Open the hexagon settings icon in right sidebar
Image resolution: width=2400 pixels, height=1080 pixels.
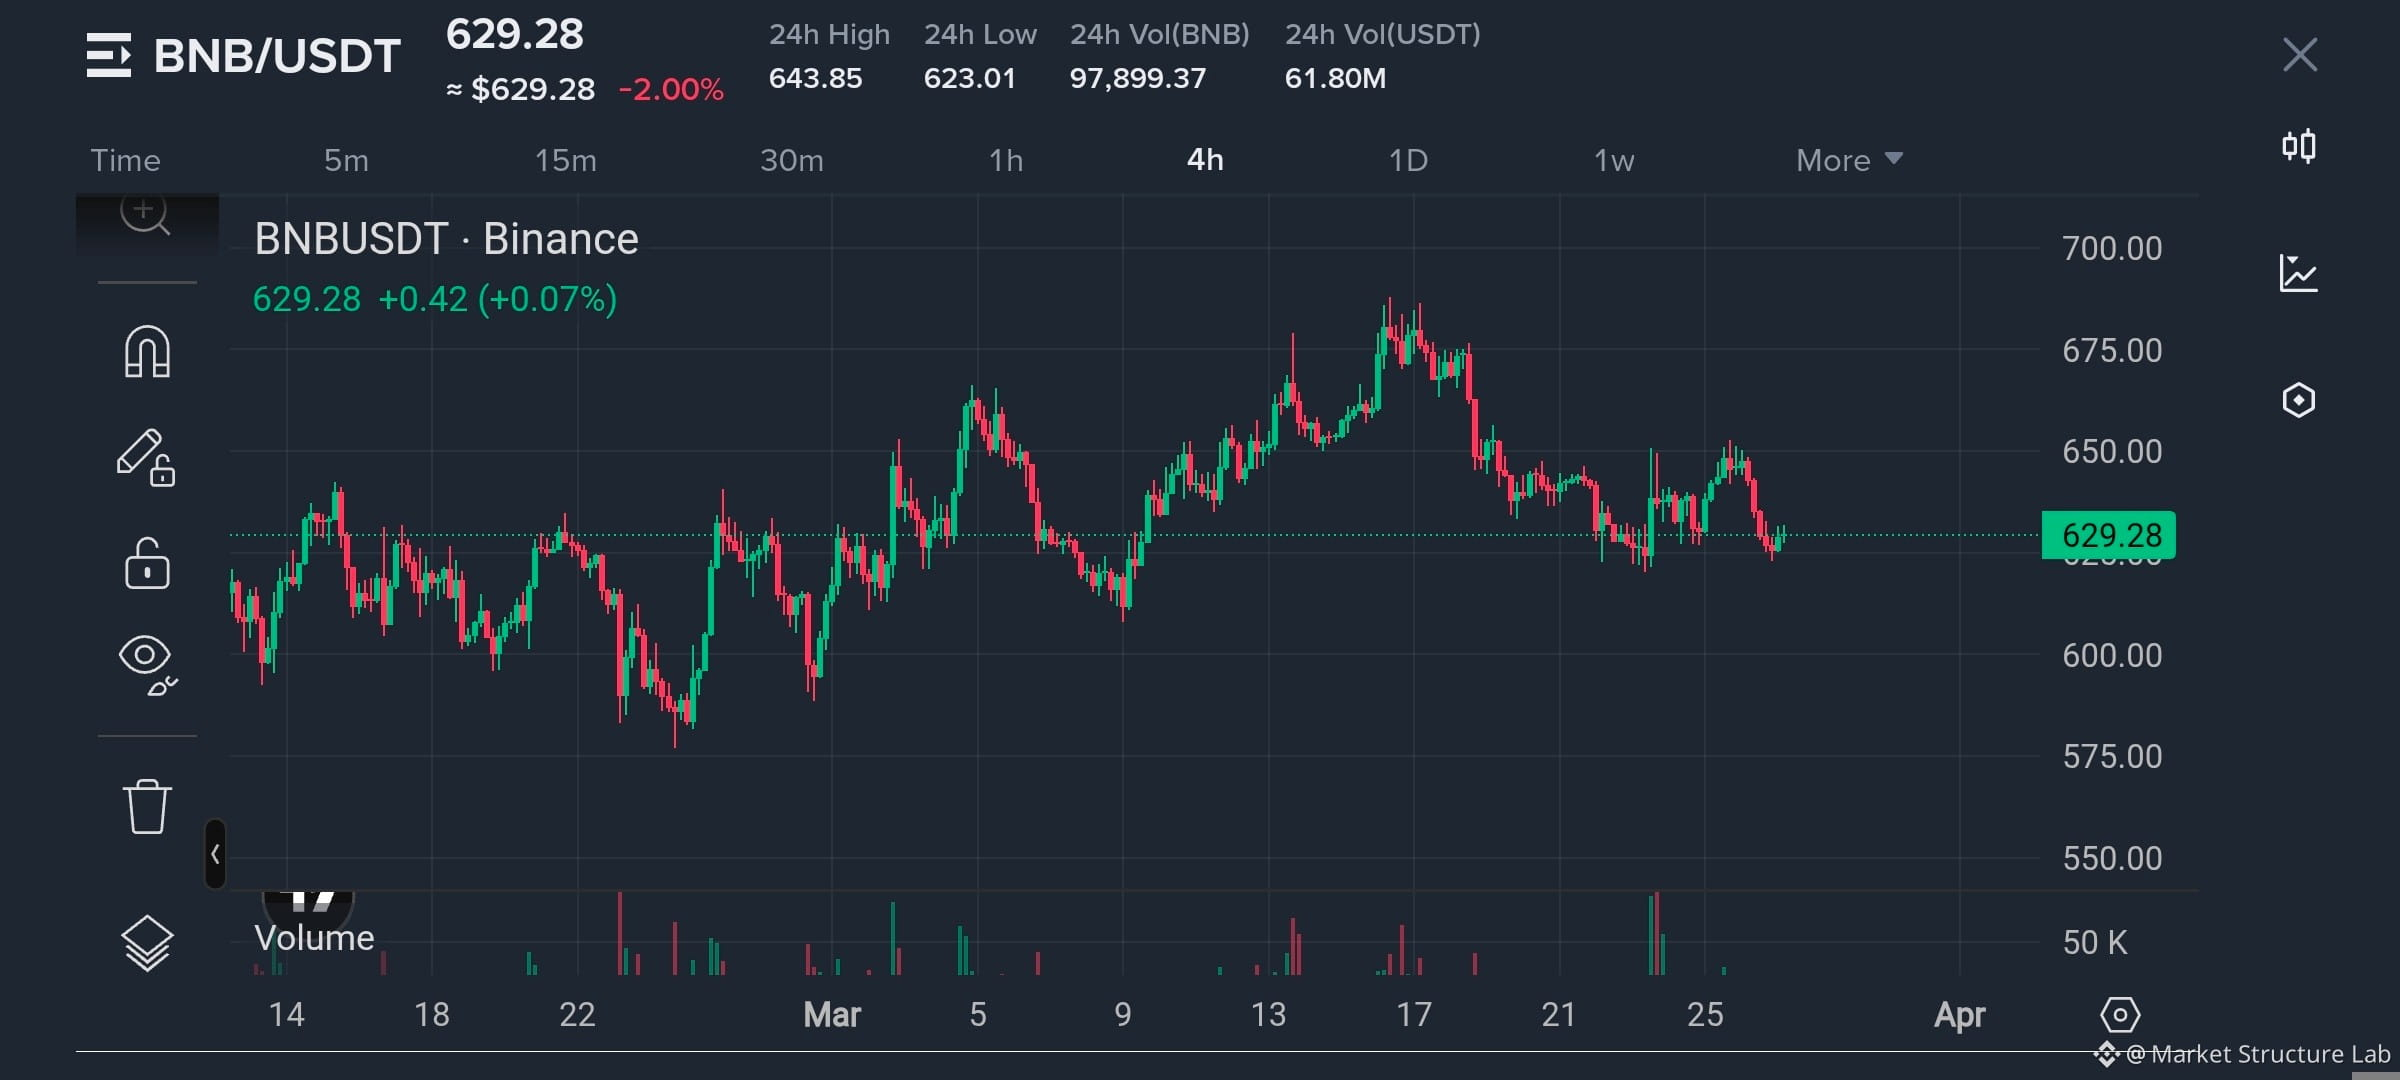2299,400
